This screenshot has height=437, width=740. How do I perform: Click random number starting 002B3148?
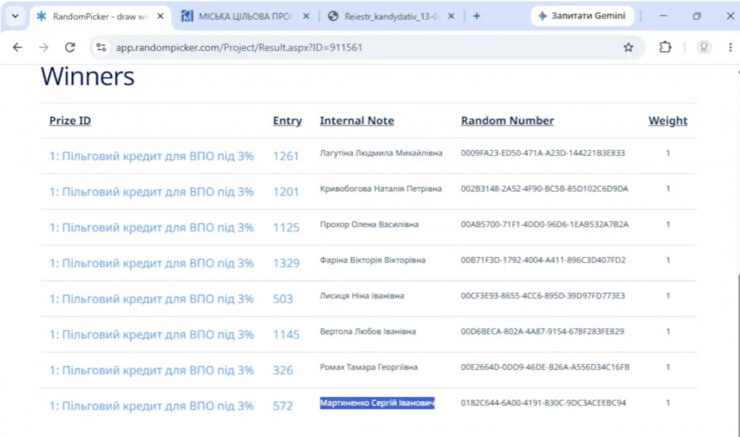click(545, 189)
